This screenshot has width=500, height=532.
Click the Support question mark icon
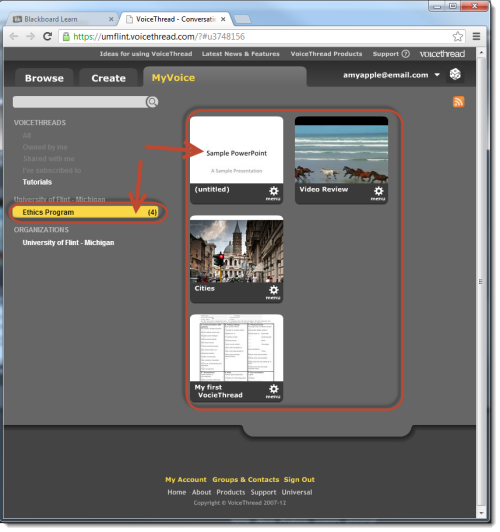406,54
